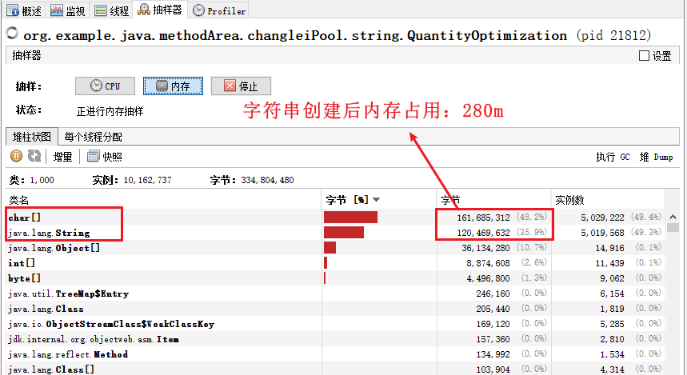Select the char[] class row
Viewport: 687px width, 375px height.
pyautogui.click(x=335, y=217)
